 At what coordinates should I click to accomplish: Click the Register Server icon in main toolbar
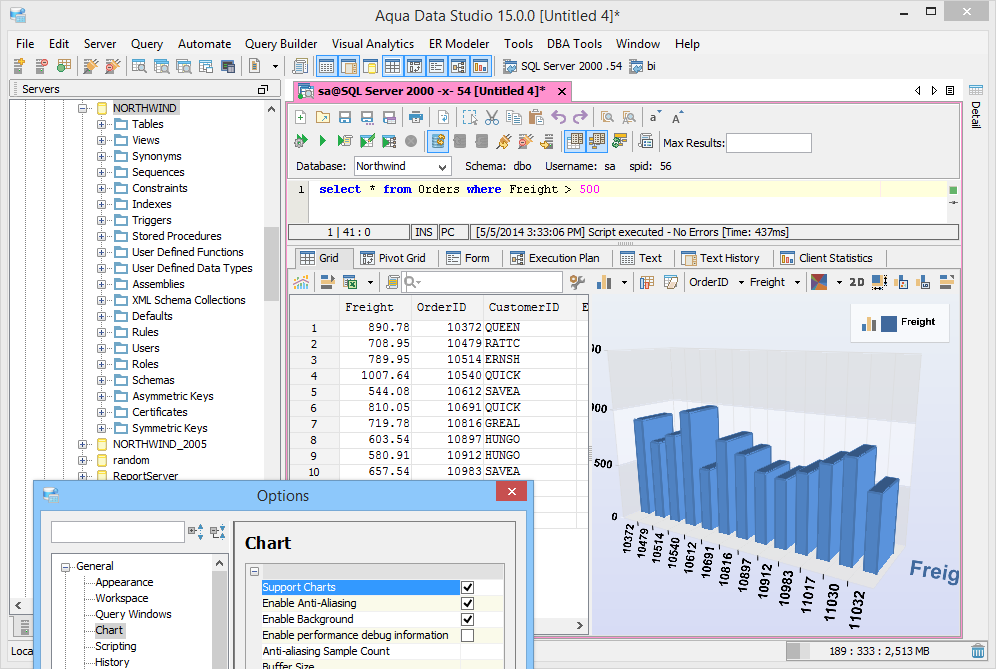19,65
